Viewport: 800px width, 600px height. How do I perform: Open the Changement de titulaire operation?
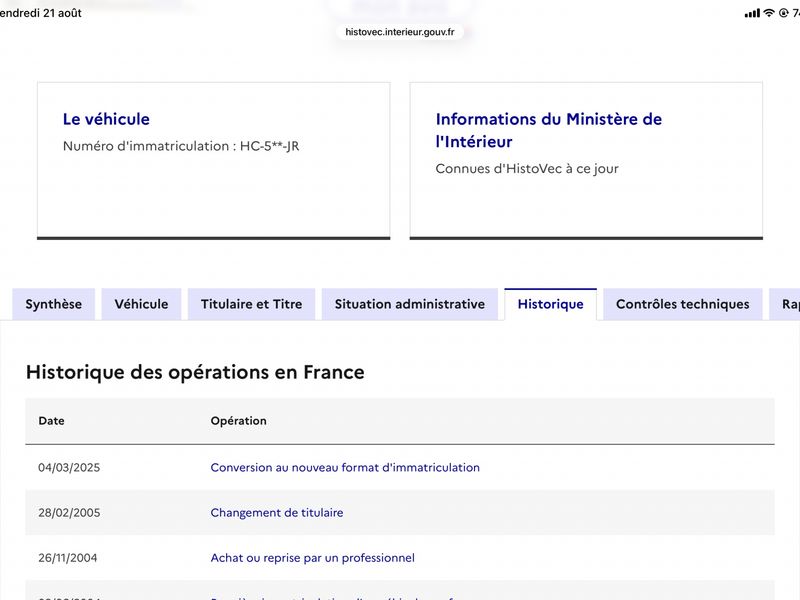point(277,513)
